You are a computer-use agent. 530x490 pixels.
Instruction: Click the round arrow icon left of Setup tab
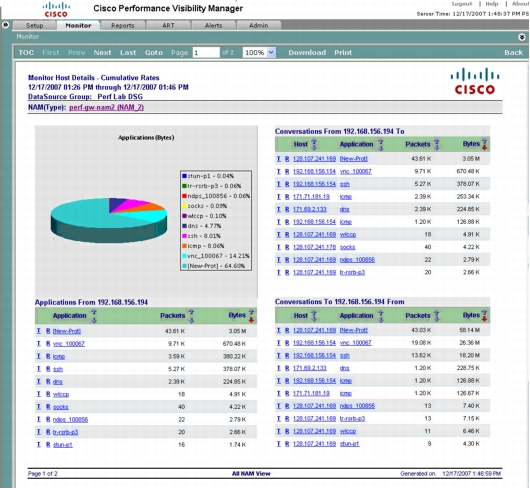5,25
